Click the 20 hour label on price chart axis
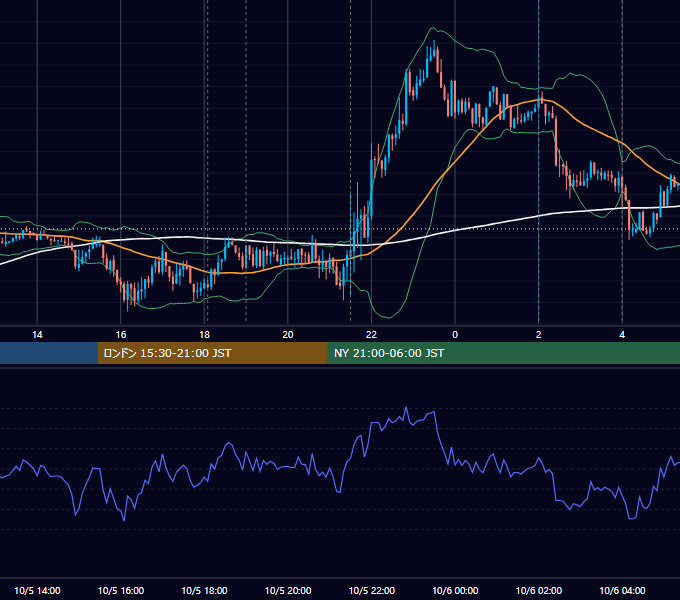 (288, 335)
